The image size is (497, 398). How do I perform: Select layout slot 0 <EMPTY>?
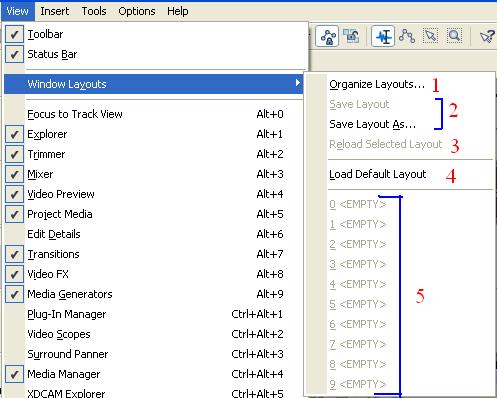click(x=358, y=204)
